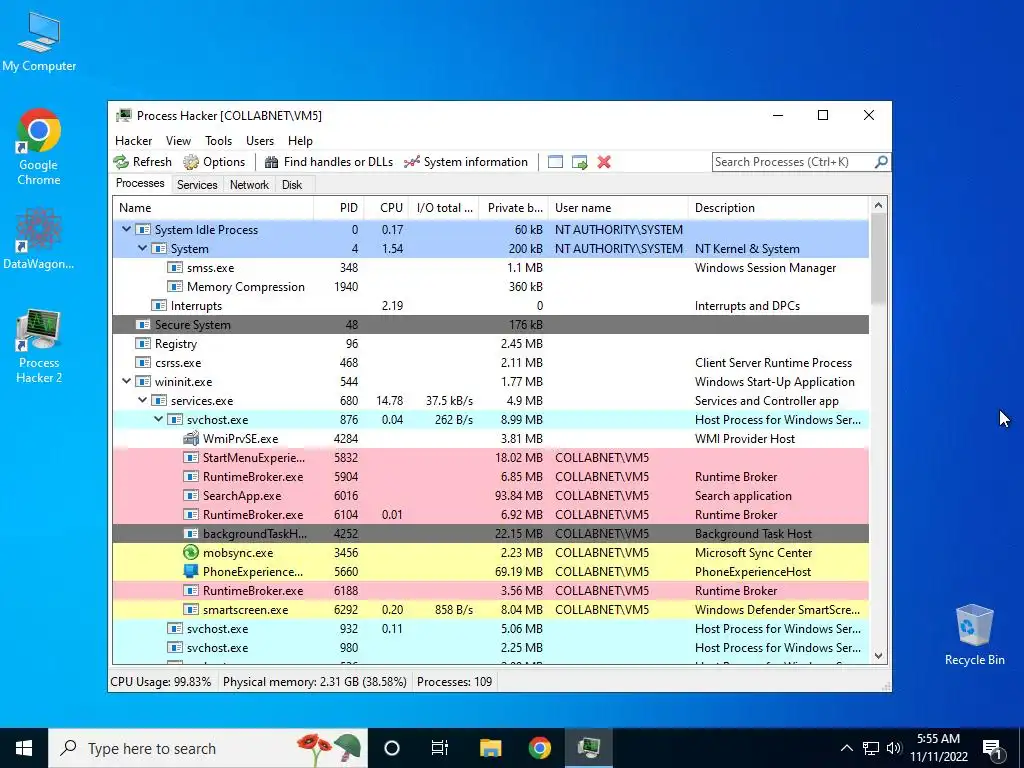The image size is (1024, 768).
Task: Sort by the I/O total column
Action: pos(444,208)
